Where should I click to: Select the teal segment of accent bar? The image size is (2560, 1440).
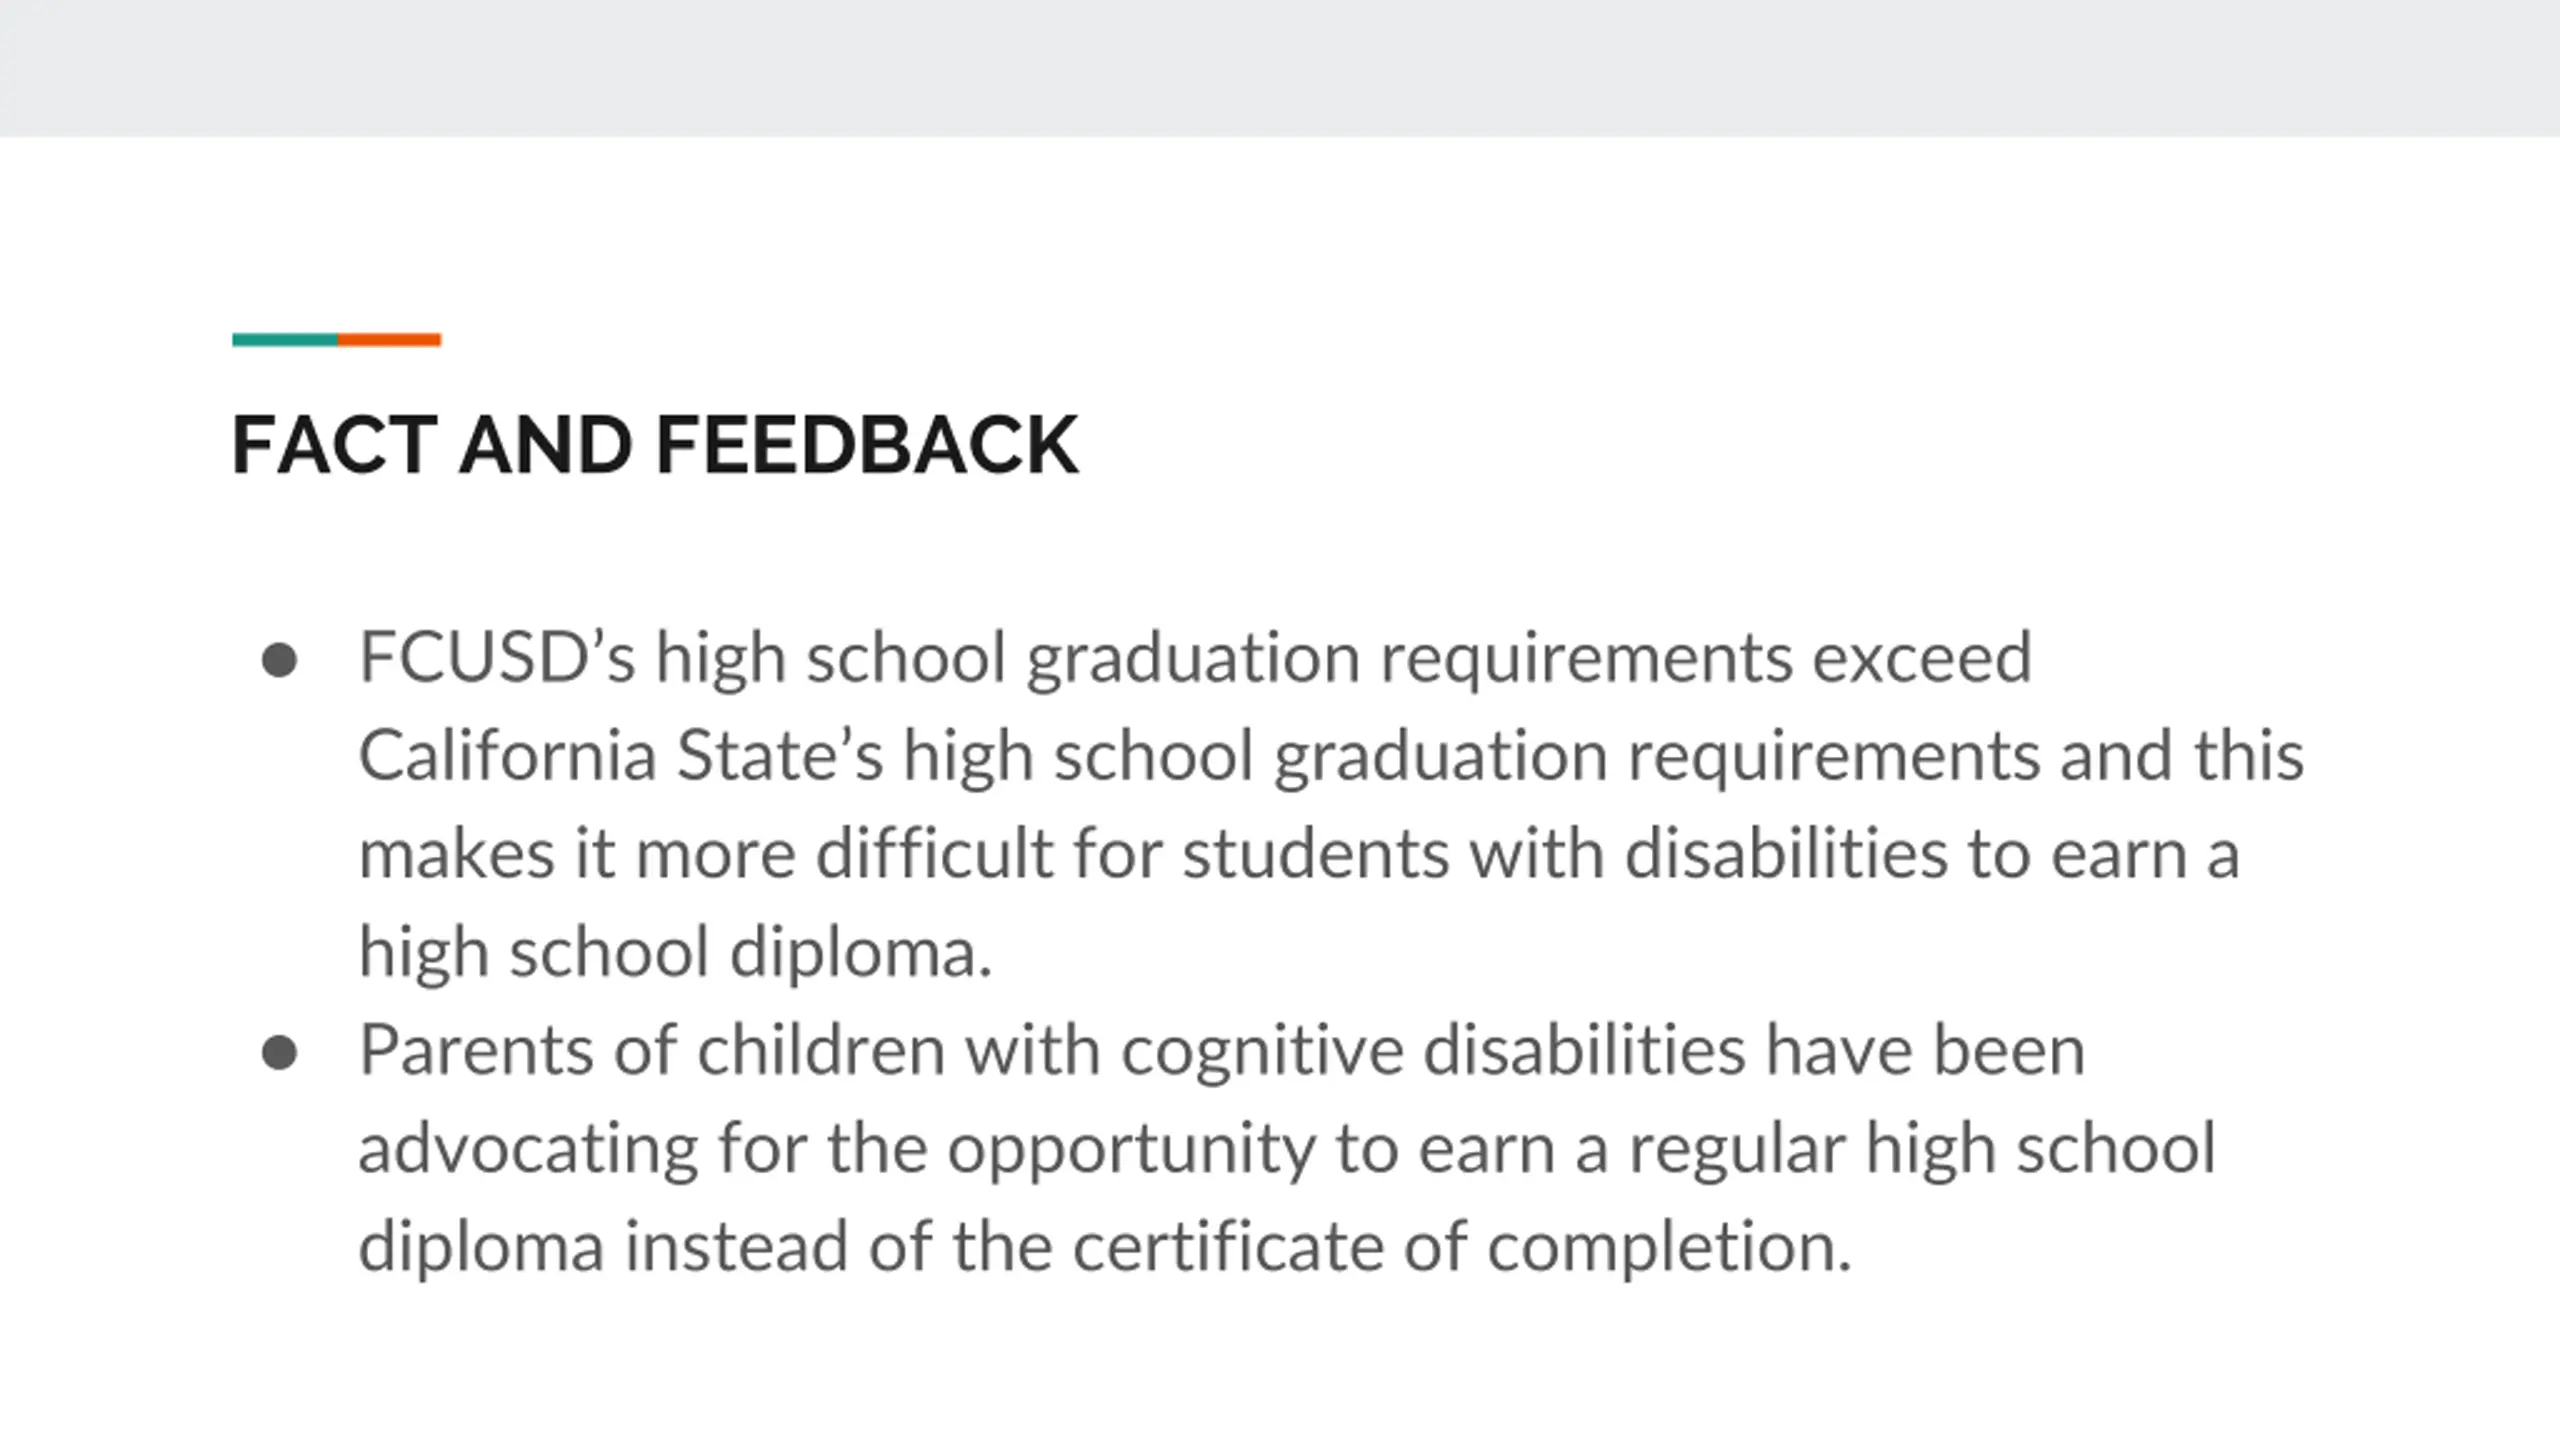285,340
